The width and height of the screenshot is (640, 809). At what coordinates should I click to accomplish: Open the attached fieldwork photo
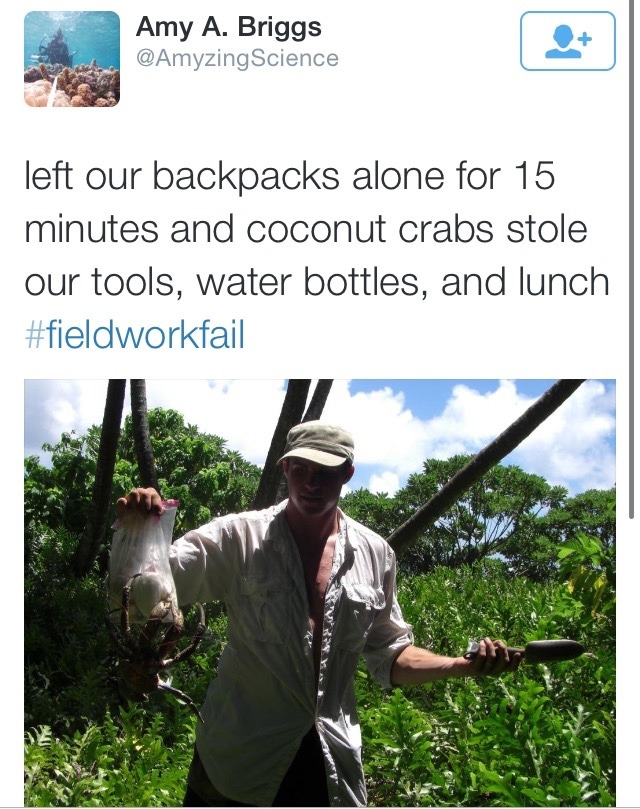coord(320,592)
